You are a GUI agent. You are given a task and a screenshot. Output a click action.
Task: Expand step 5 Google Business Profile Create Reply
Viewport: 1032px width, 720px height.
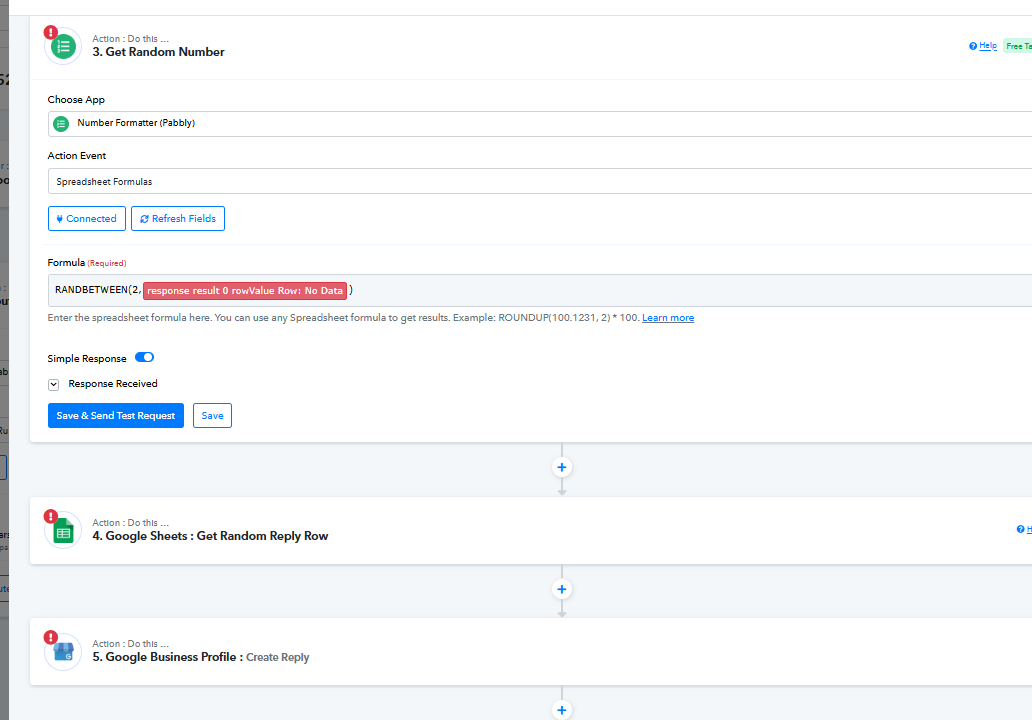pyautogui.click(x=530, y=652)
